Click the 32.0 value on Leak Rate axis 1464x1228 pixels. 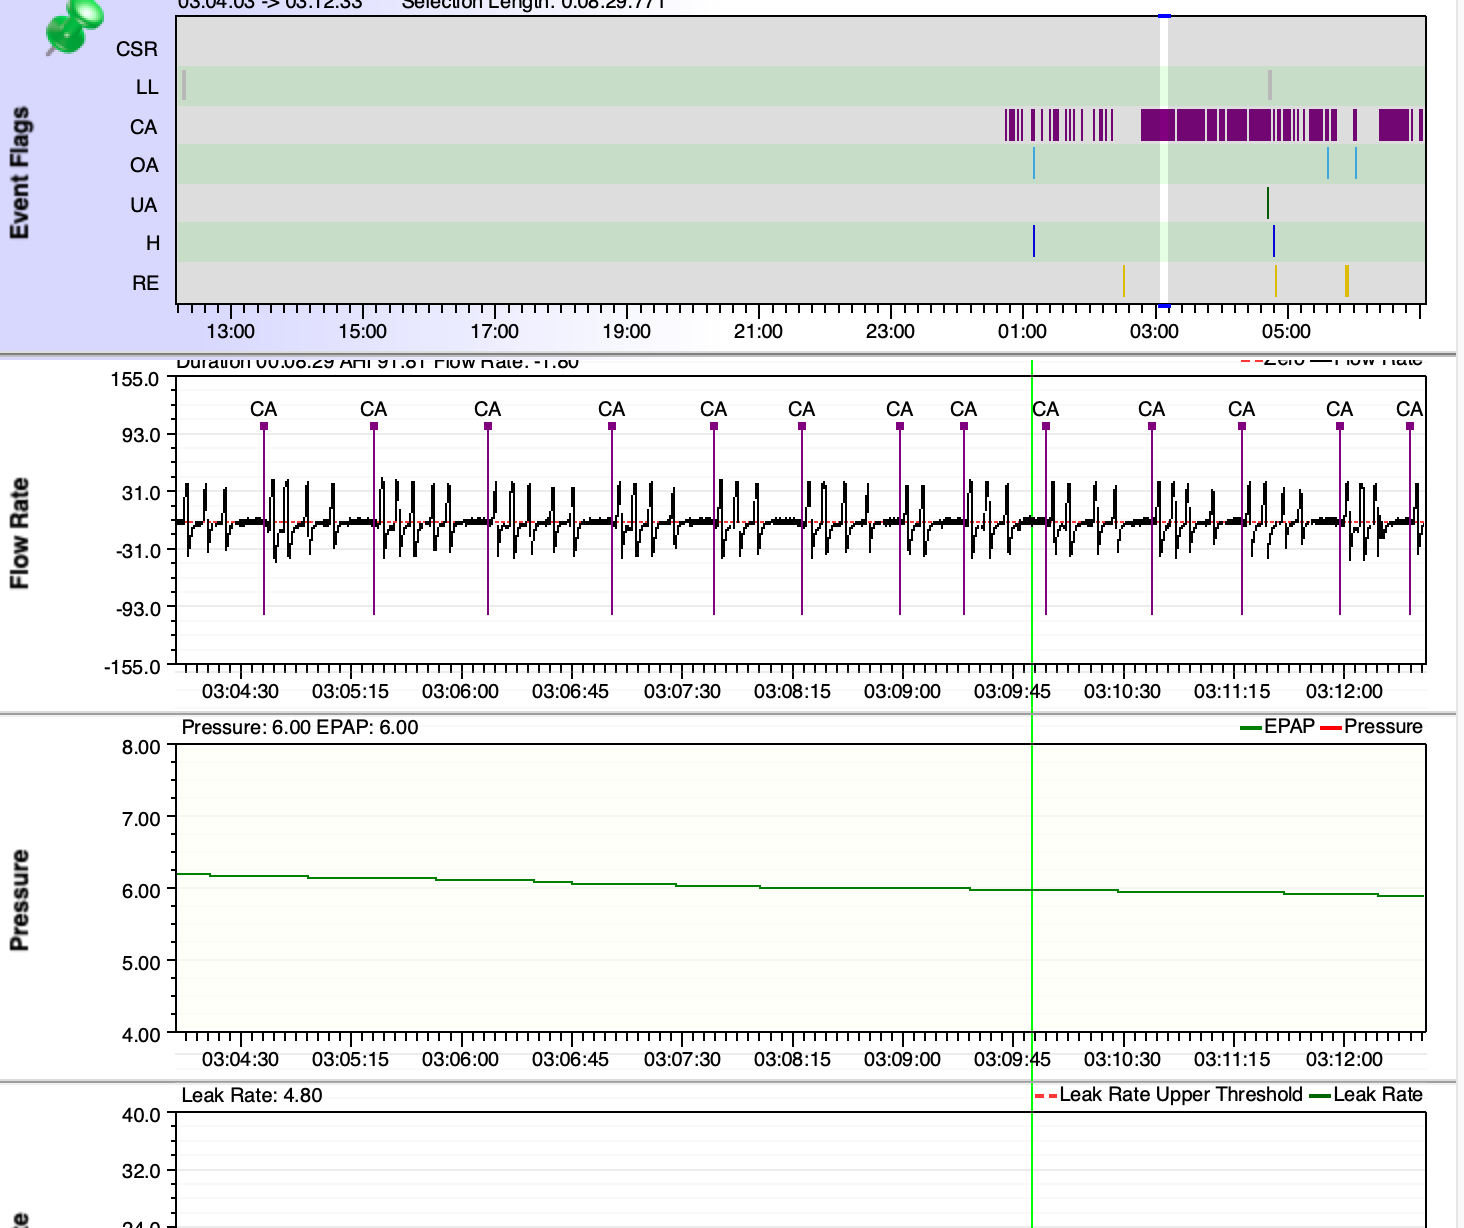(141, 1171)
